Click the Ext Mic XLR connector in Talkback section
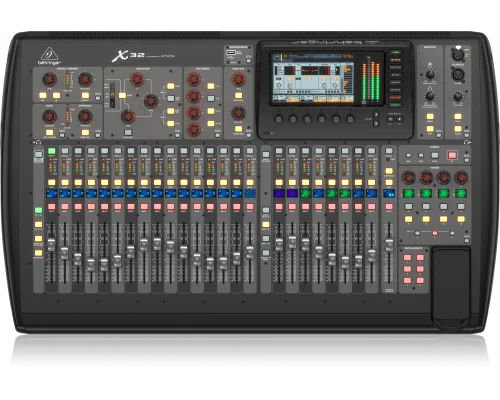The width and height of the screenshot is (500, 400). pos(458,74)
